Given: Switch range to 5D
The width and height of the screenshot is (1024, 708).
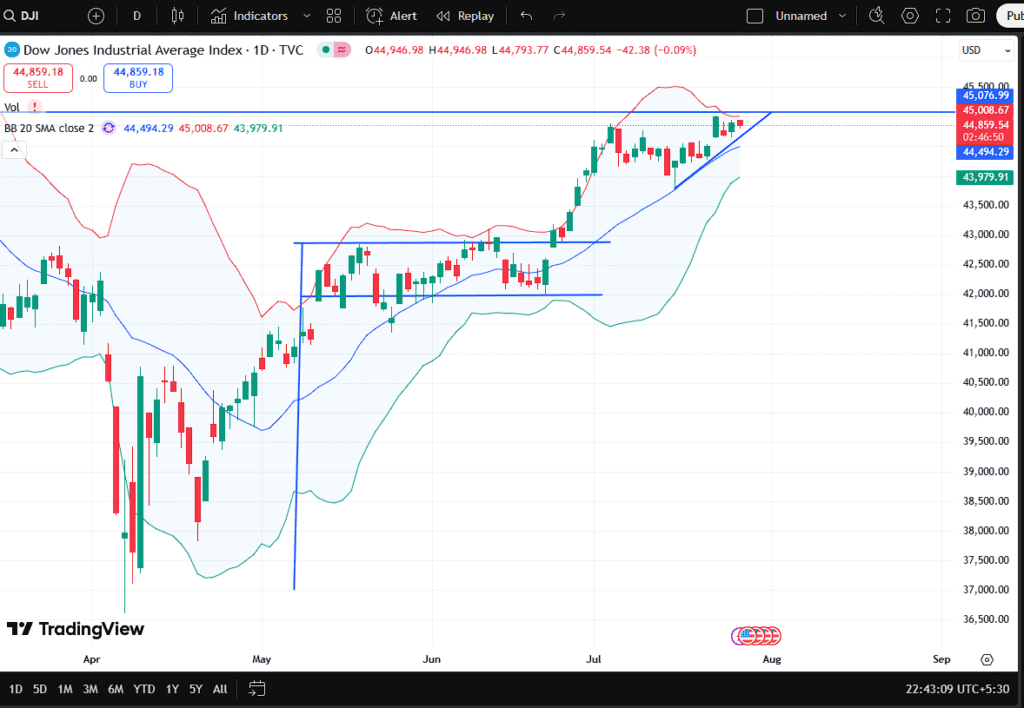Looking at the screenshot, I should (40, 689).
